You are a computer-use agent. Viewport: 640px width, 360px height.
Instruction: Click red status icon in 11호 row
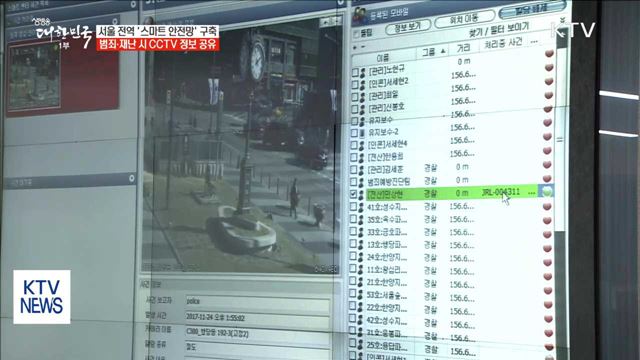548,276
